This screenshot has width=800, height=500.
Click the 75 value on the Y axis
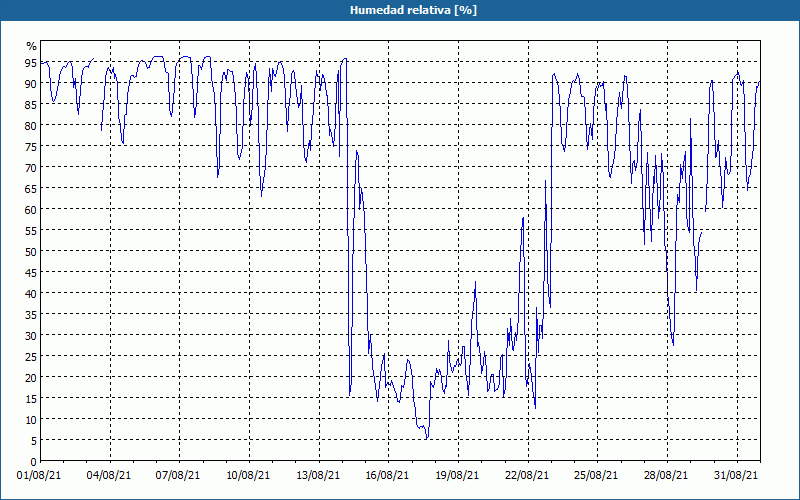[31, 146]
